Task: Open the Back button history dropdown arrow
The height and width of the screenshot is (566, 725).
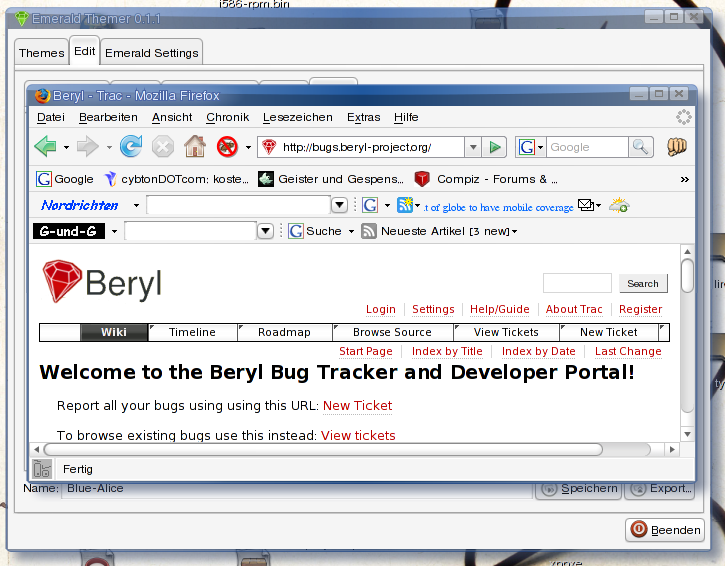Action: tap(66, 148)
